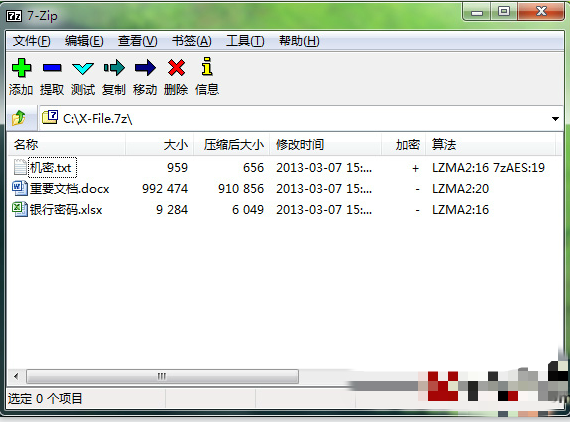Click the blue Extract (提取) minus icon

point(52,68)
